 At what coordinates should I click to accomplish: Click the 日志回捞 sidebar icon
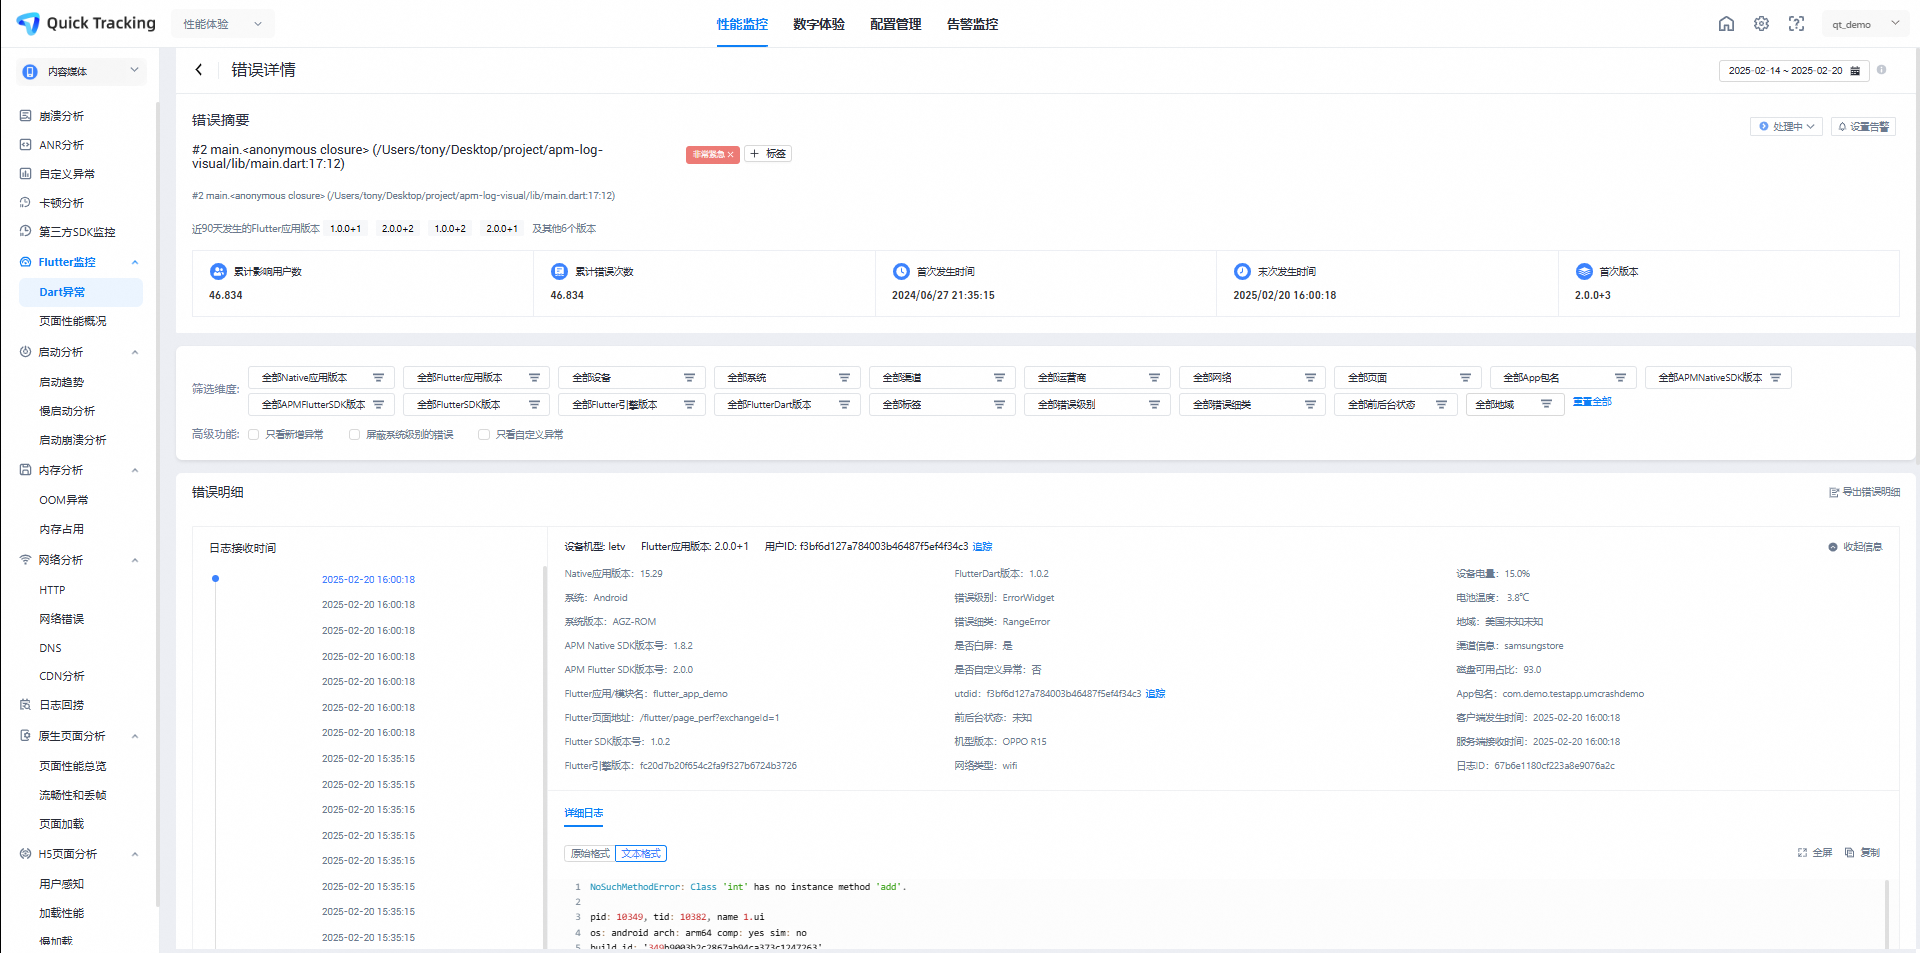point(26,705)
